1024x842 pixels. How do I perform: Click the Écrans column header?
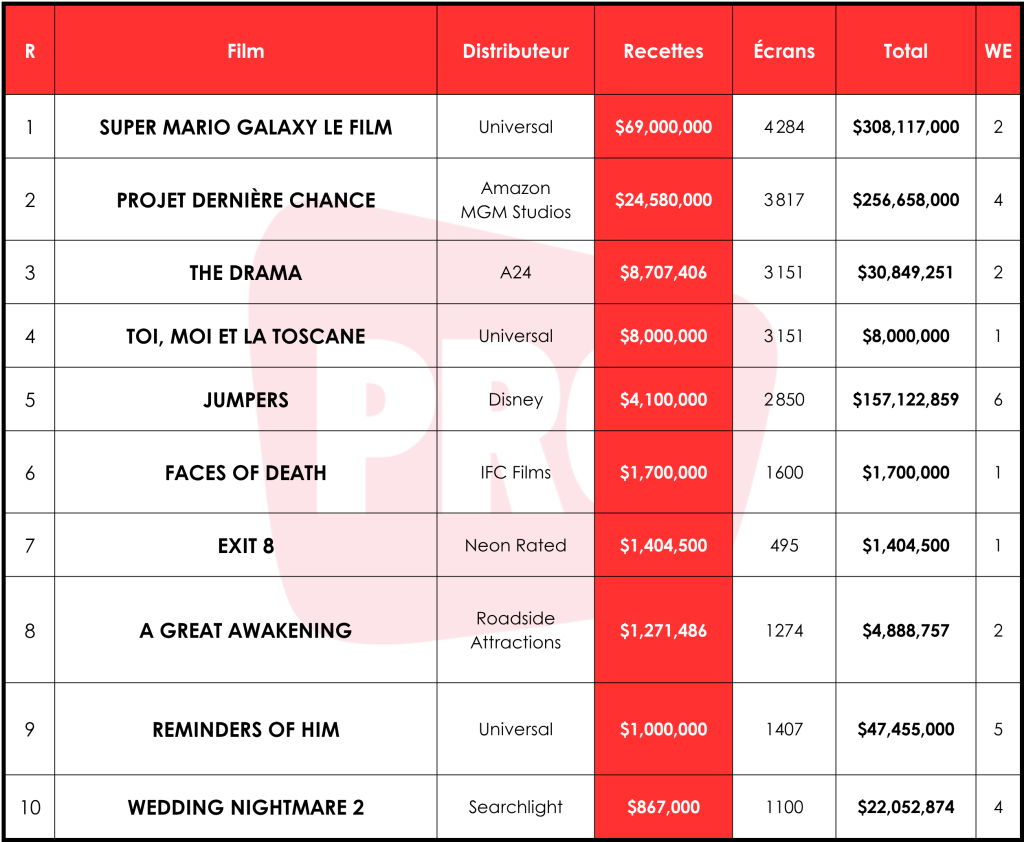784,51
